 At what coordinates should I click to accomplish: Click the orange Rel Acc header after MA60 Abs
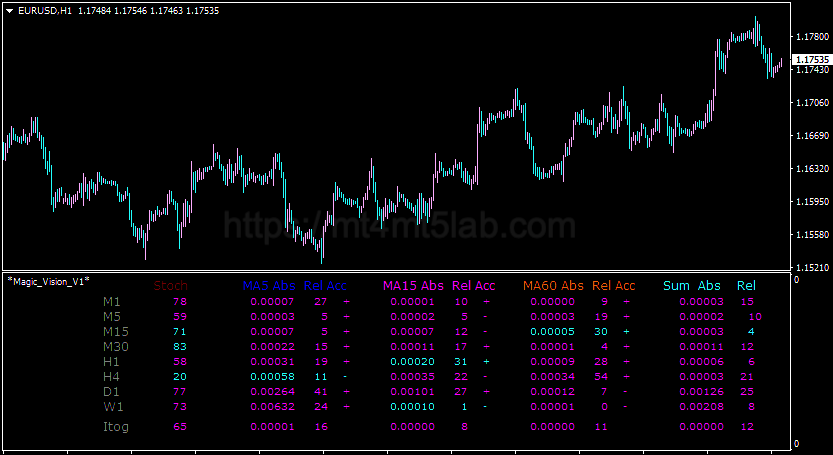pos(614,285)
